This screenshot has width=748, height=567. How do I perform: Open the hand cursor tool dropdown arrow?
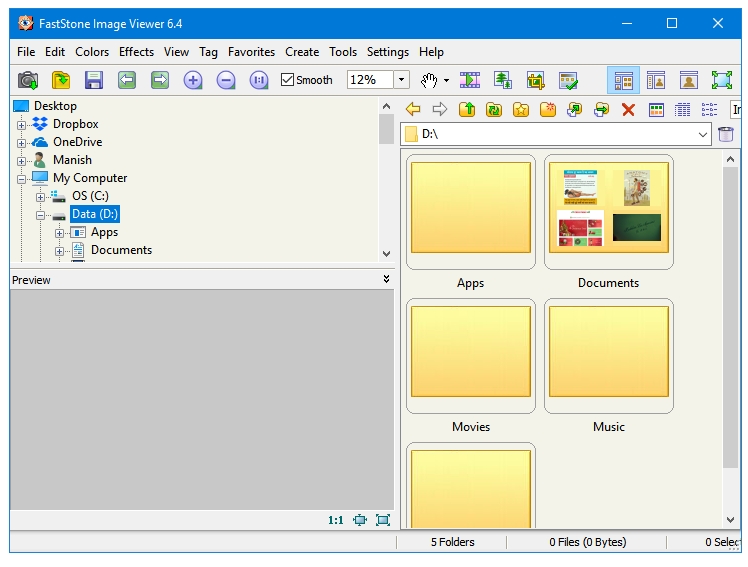447,80
